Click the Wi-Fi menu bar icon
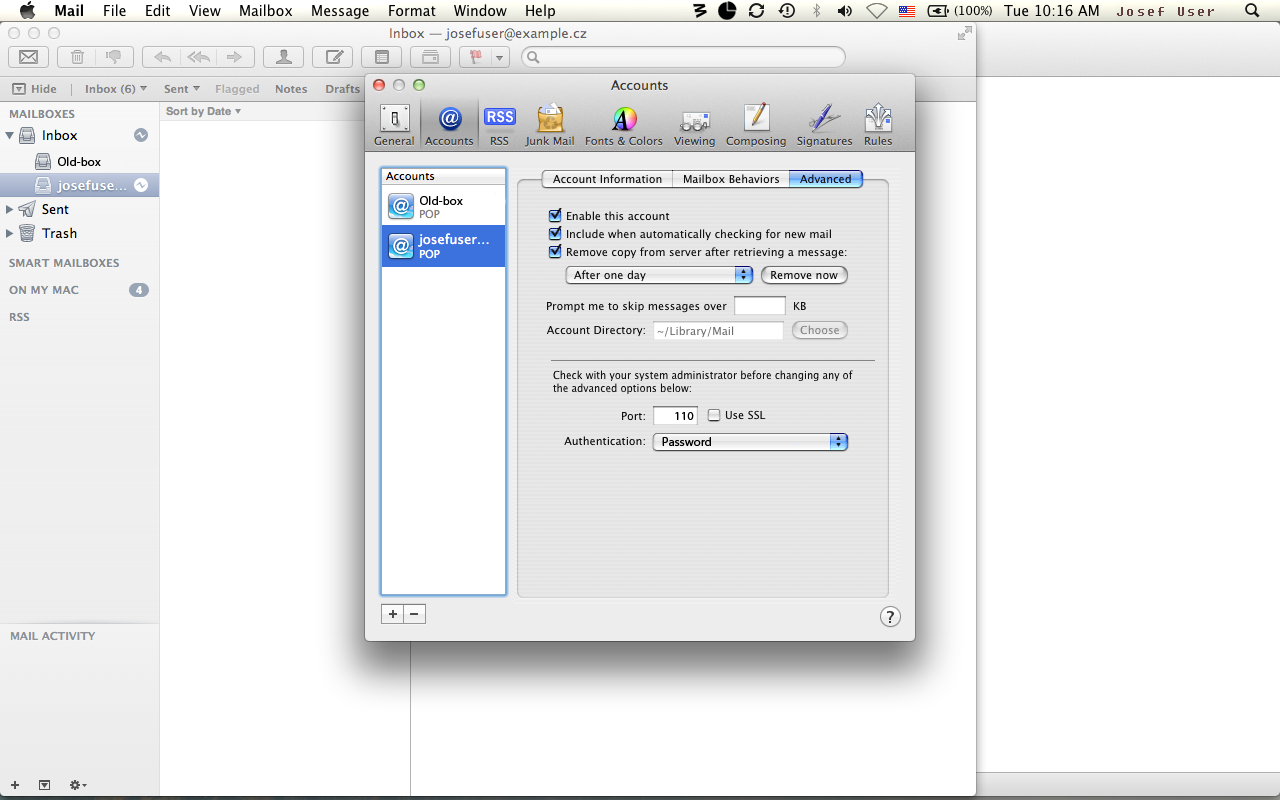The image size is (1280, 800). pos(877,11)
